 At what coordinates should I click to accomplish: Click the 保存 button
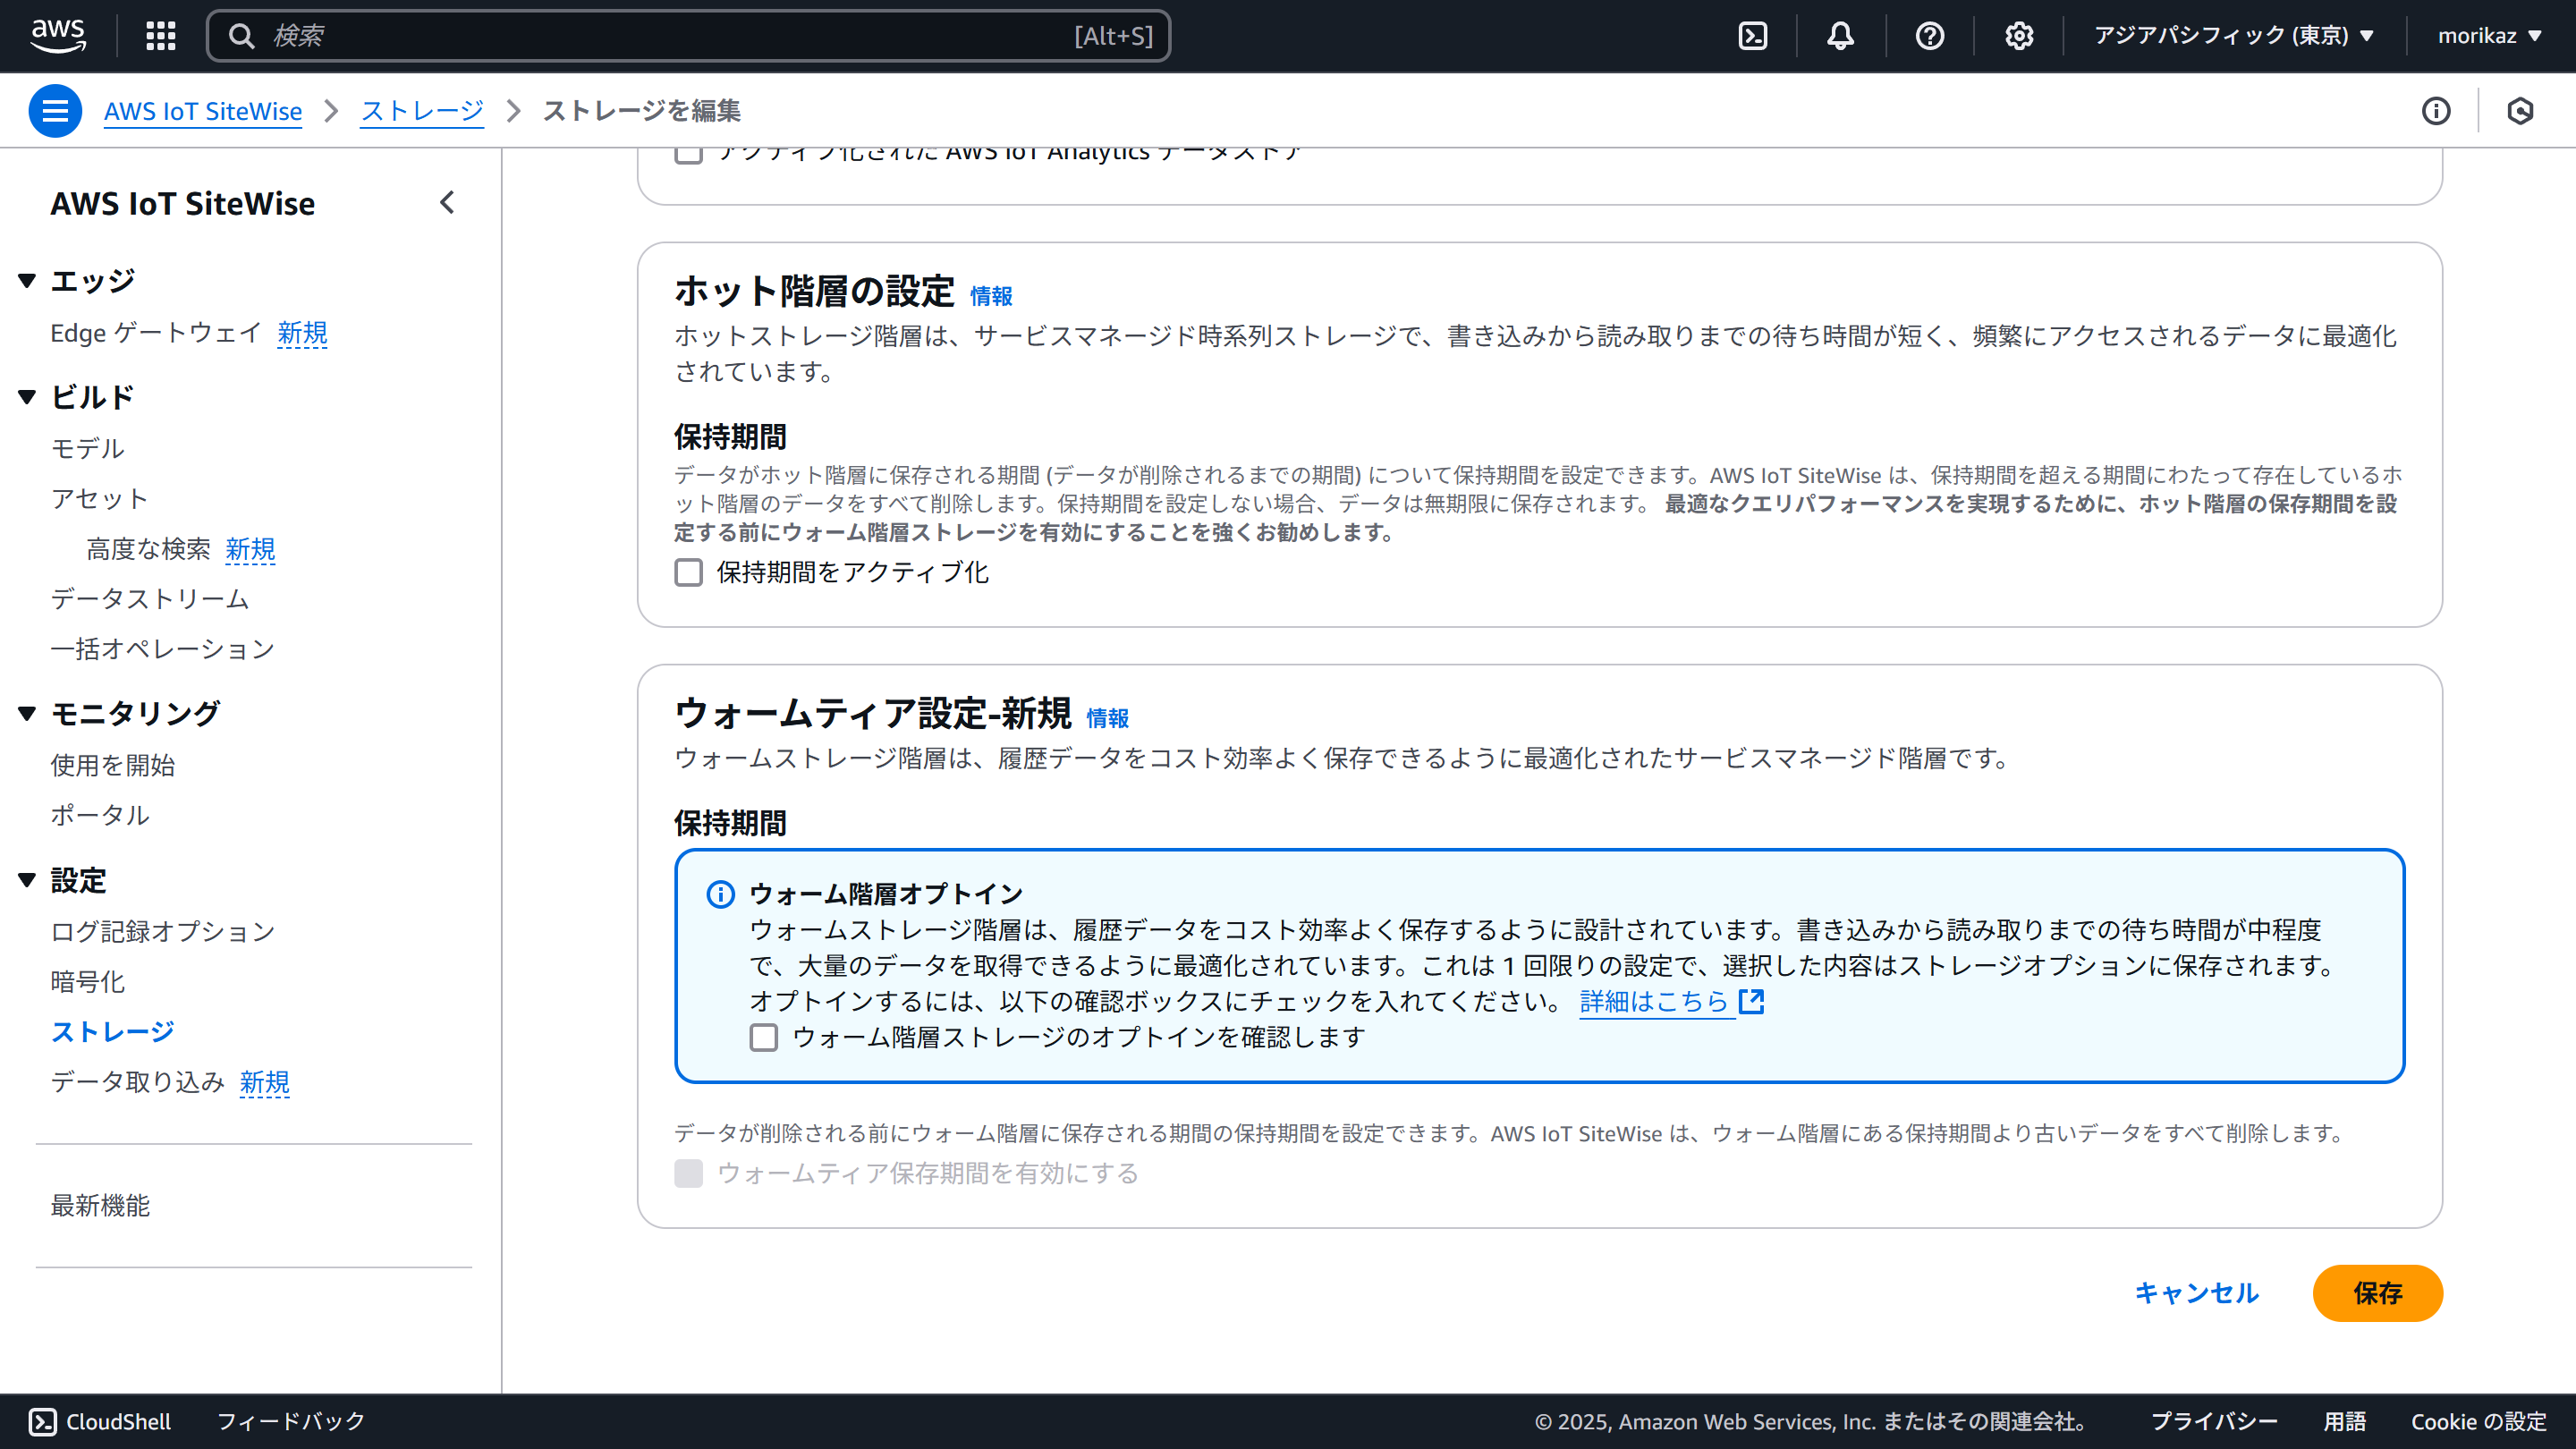(2377, 1293)
